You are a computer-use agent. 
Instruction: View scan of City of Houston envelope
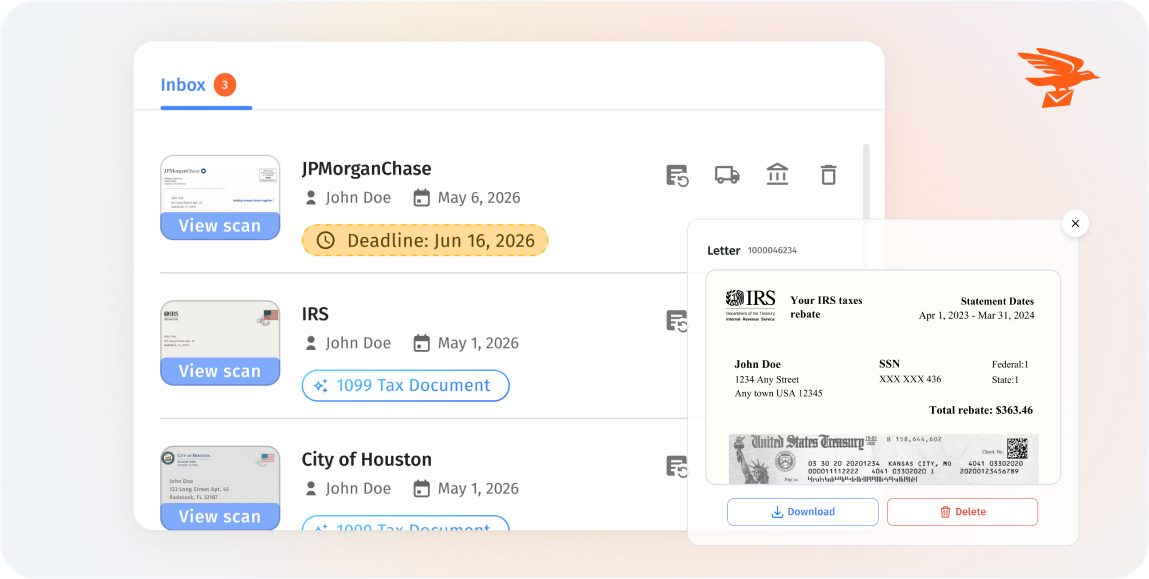[220, 516]
